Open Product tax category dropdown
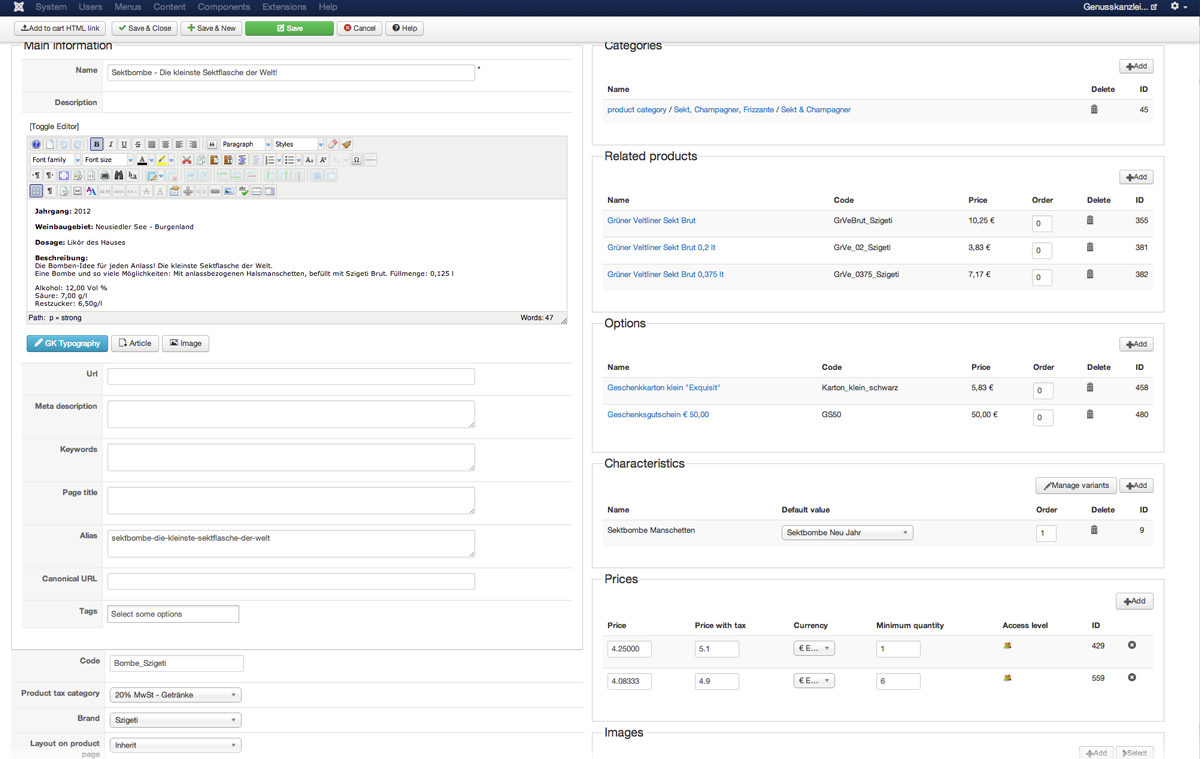 pyautogui.click(x=175, y=695)
